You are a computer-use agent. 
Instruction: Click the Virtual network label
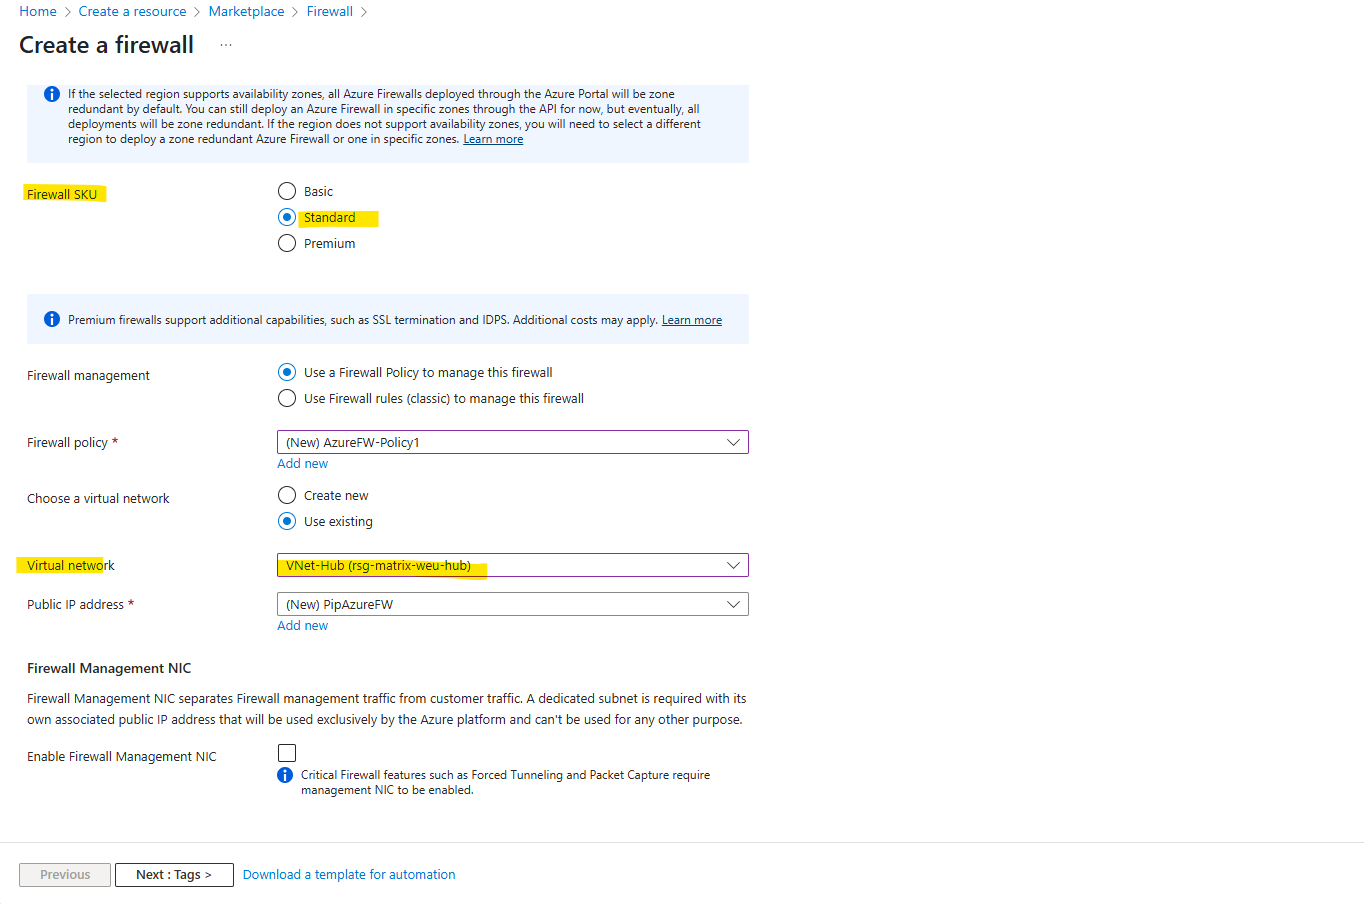(71, 565)
